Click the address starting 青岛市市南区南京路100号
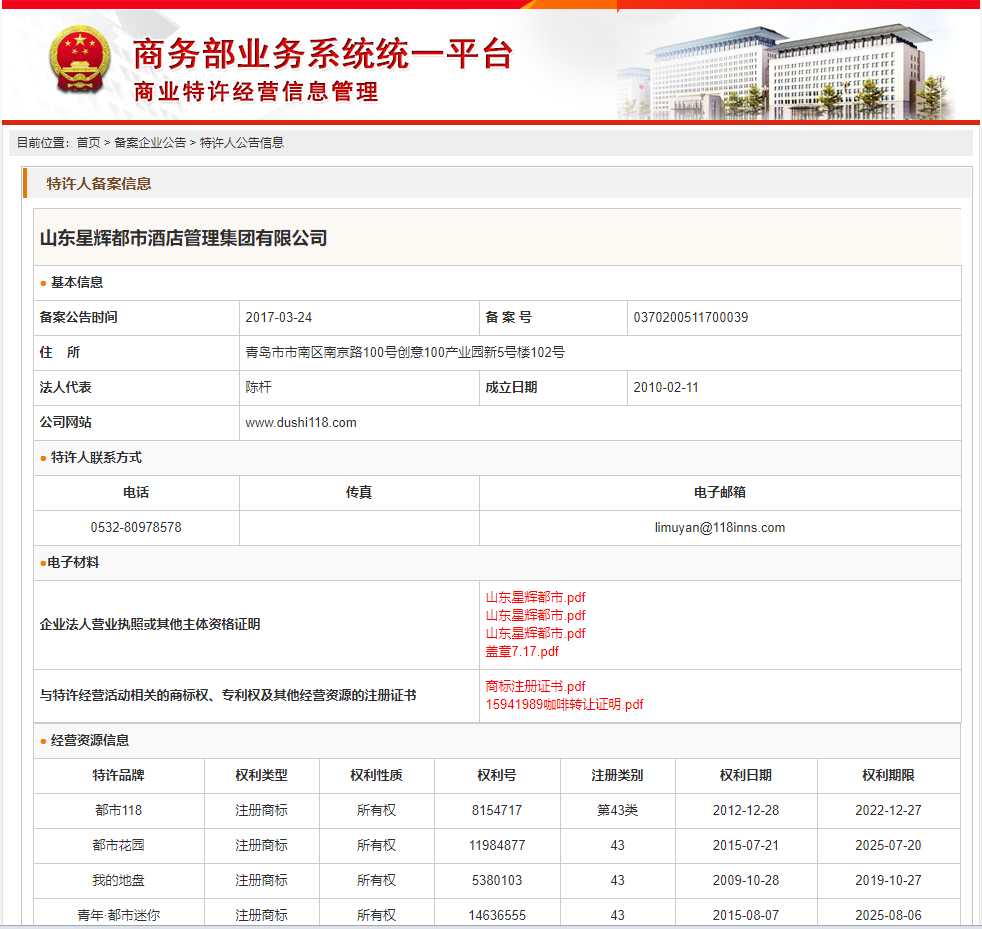The height and width of the screenshot is (929, 982). 405,353
